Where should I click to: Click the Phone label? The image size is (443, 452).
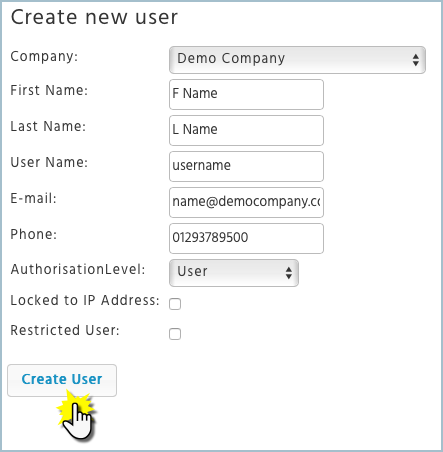pyautogui.click(x=34, y=234)
